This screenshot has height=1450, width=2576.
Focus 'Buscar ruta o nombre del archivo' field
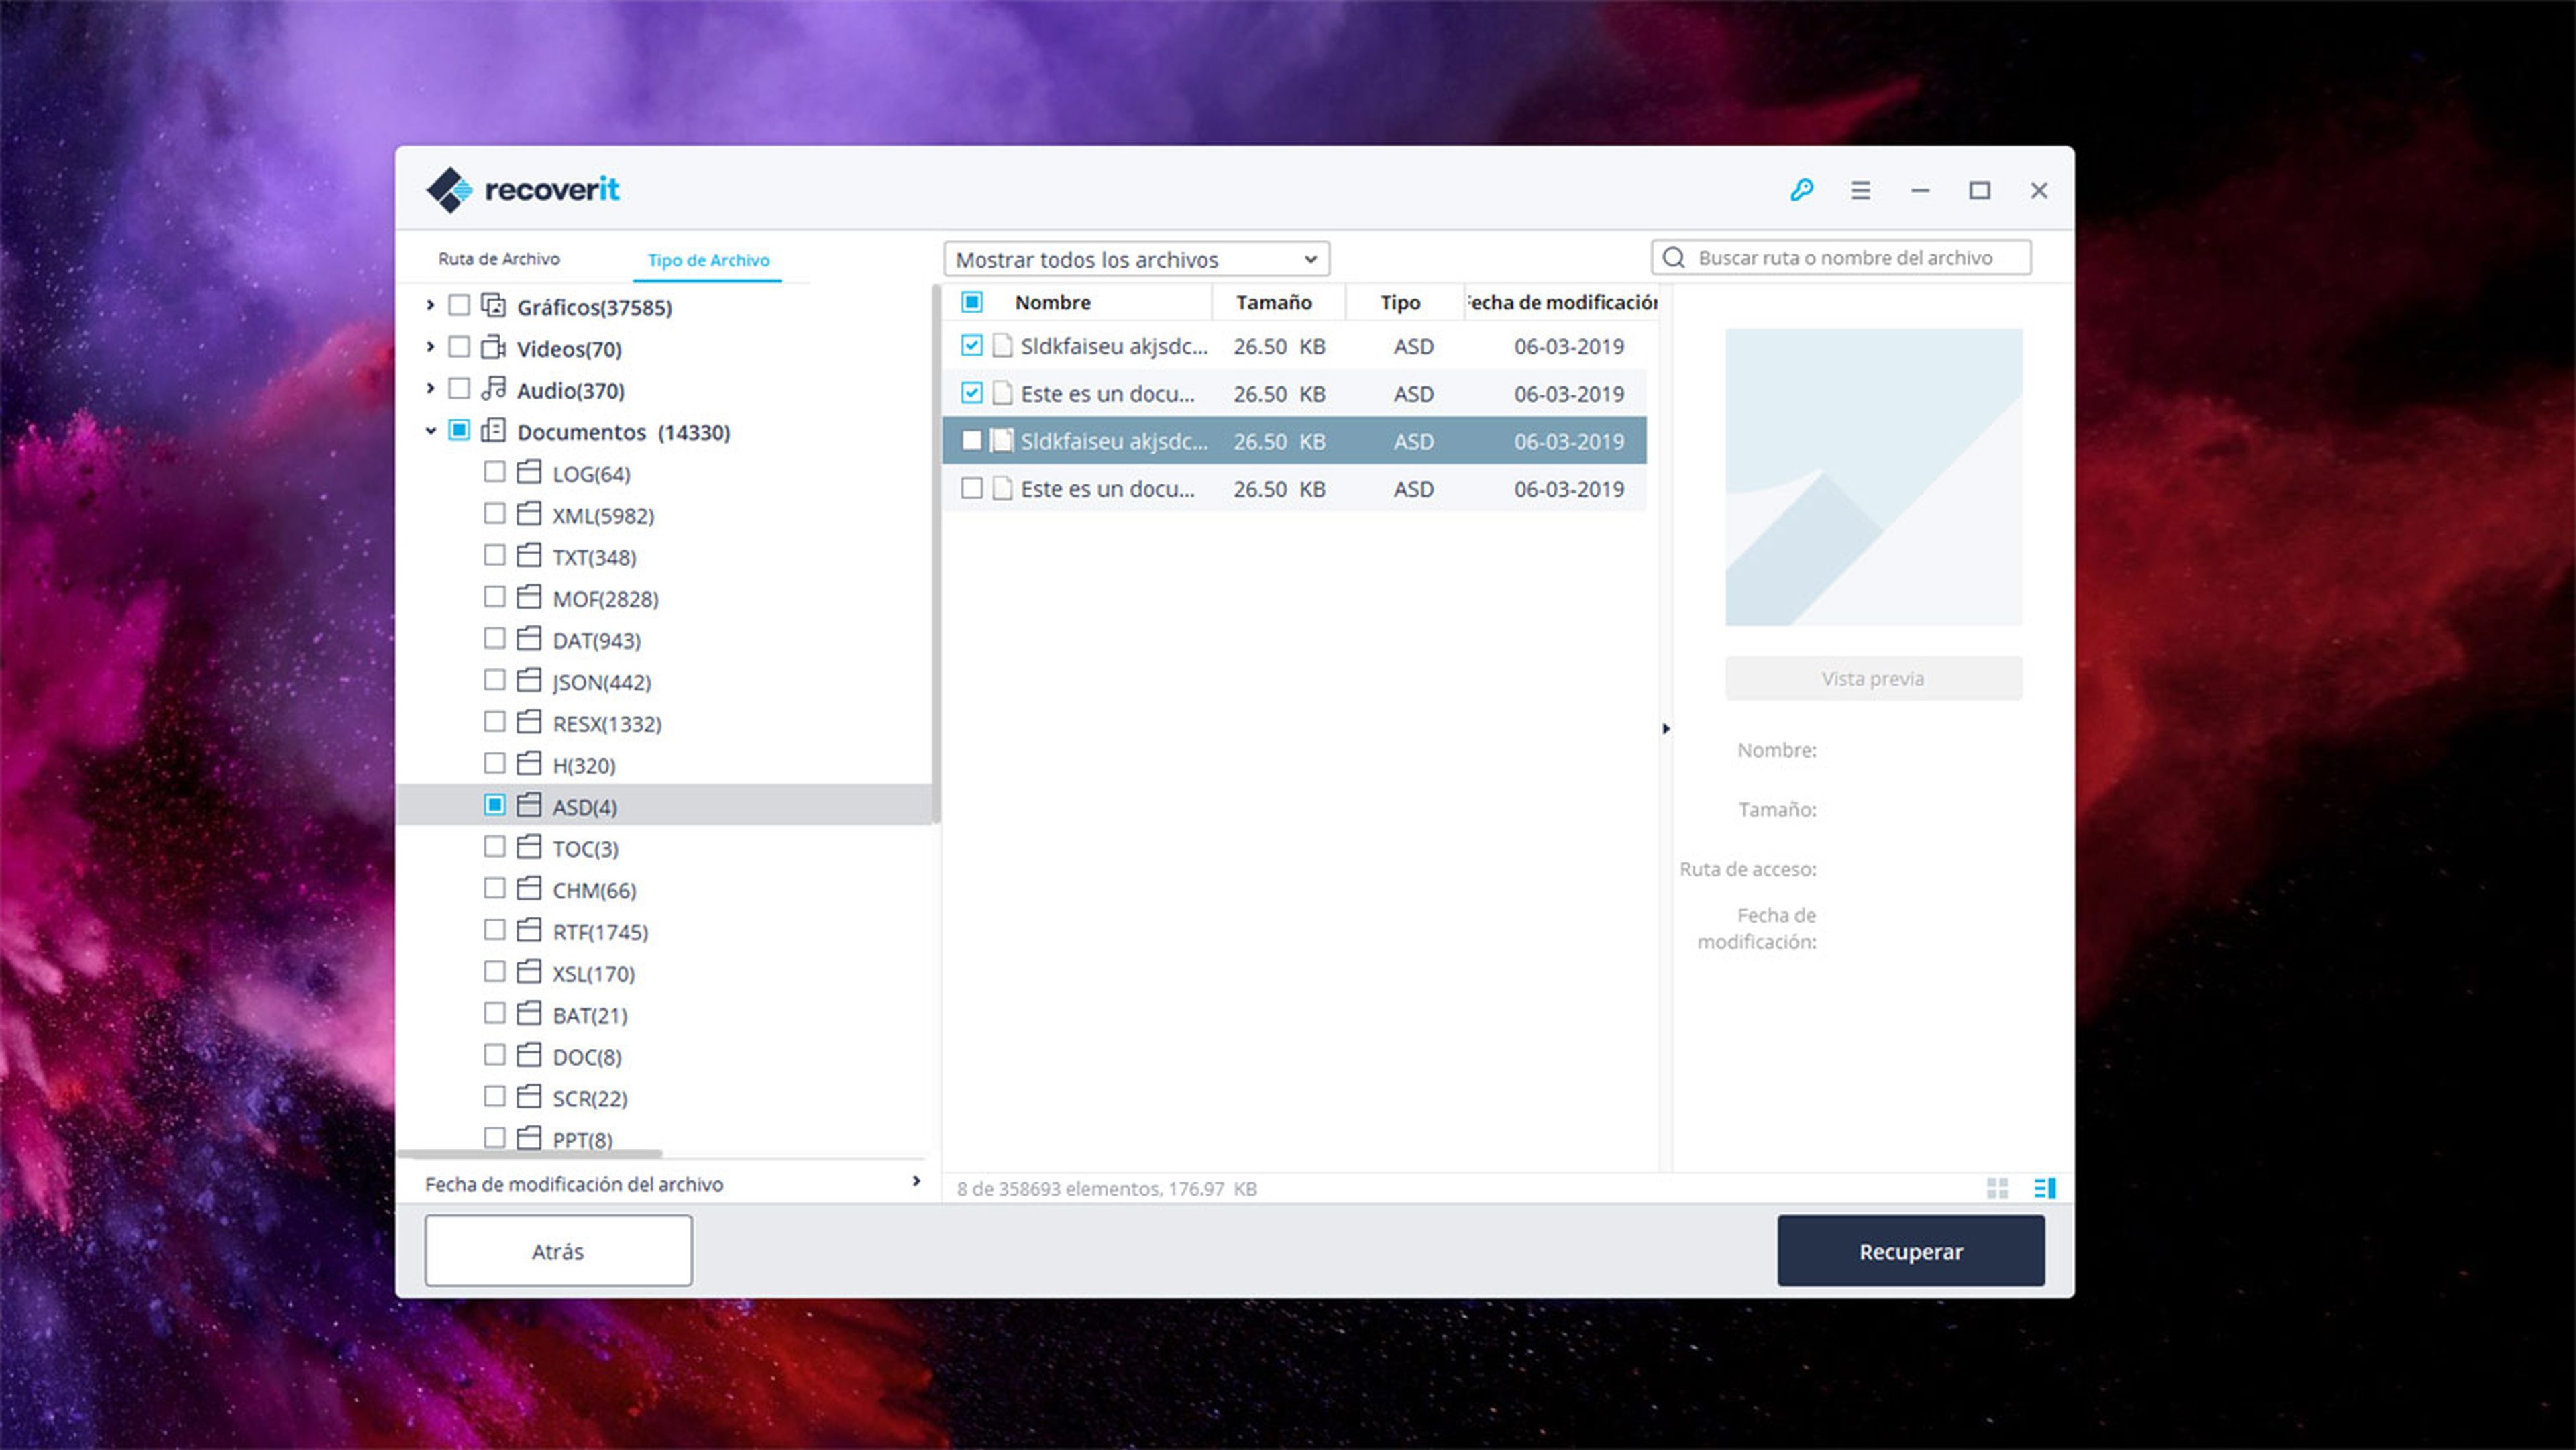coord(1841,258)
